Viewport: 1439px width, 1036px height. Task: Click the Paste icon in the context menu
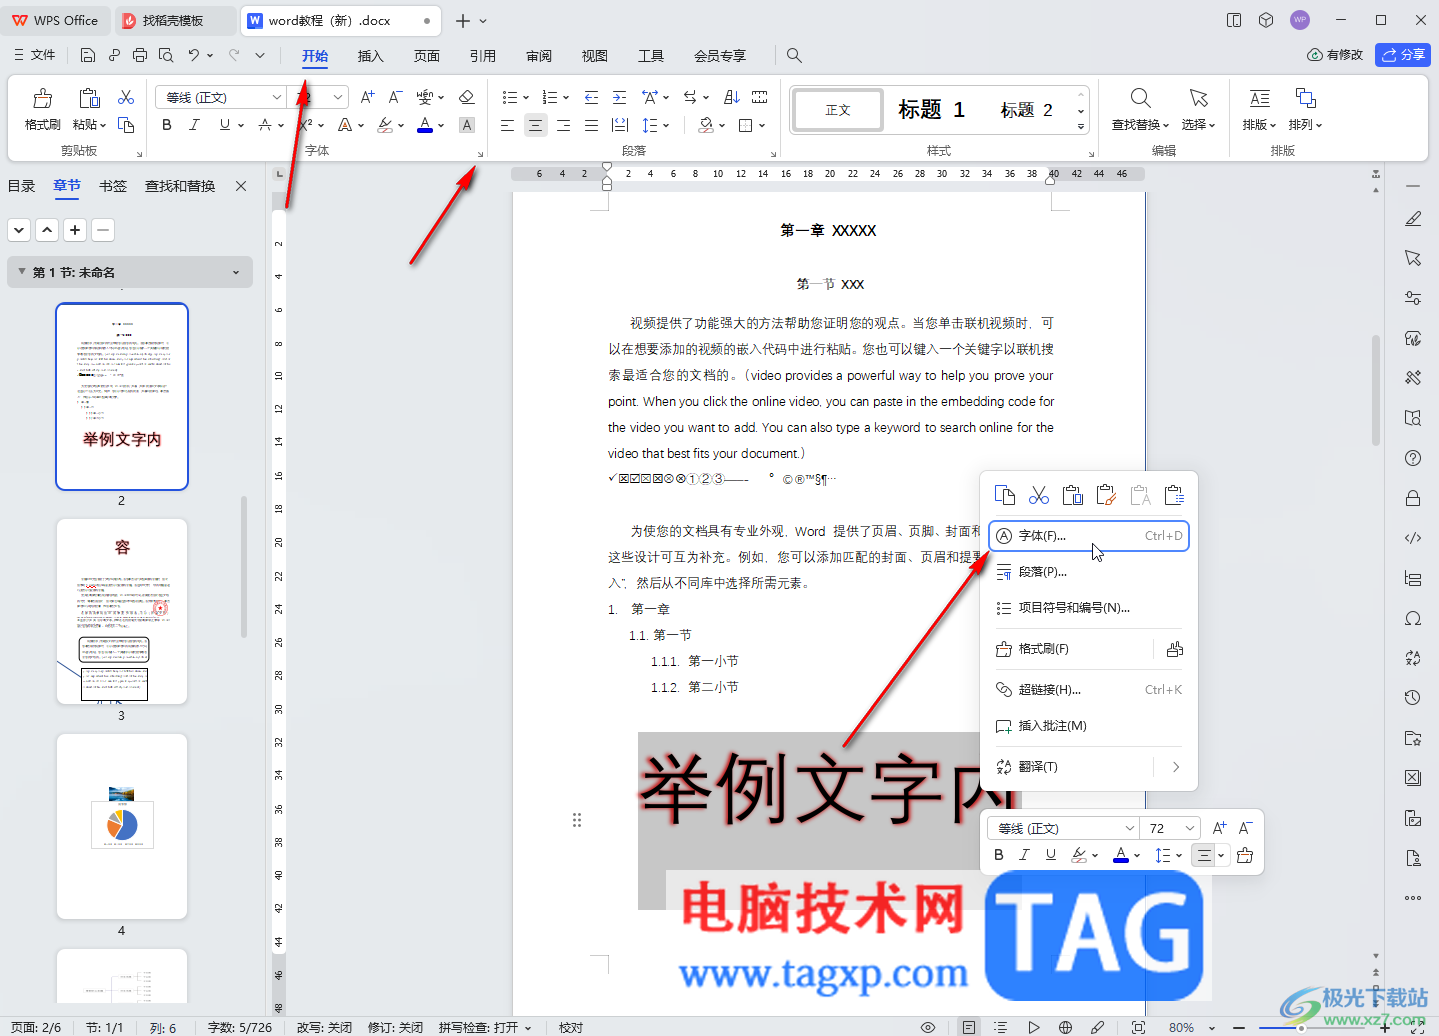(x=1073, y=495)
